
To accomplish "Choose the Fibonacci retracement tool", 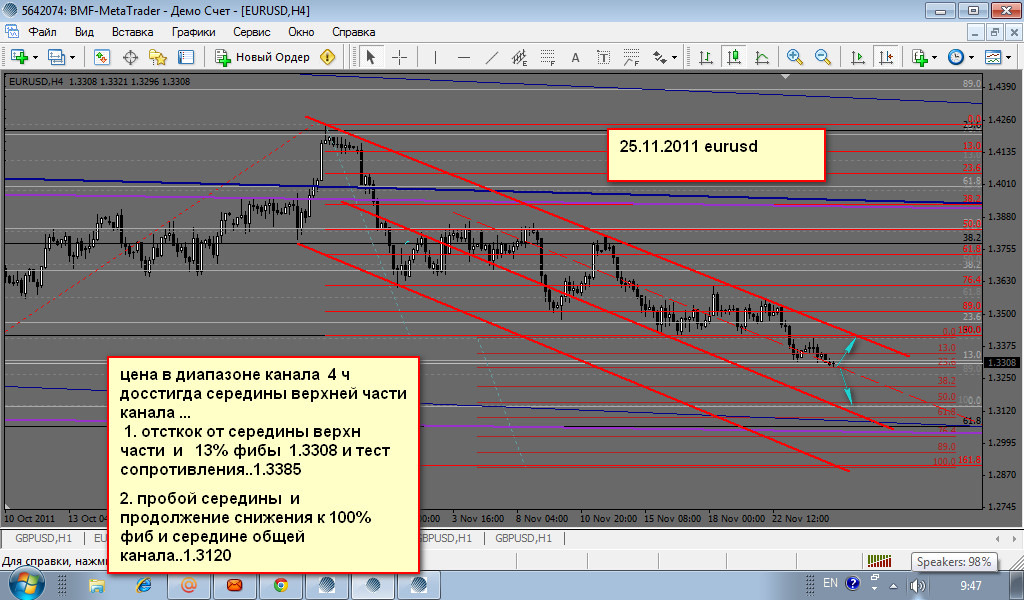I will [547, 57].
